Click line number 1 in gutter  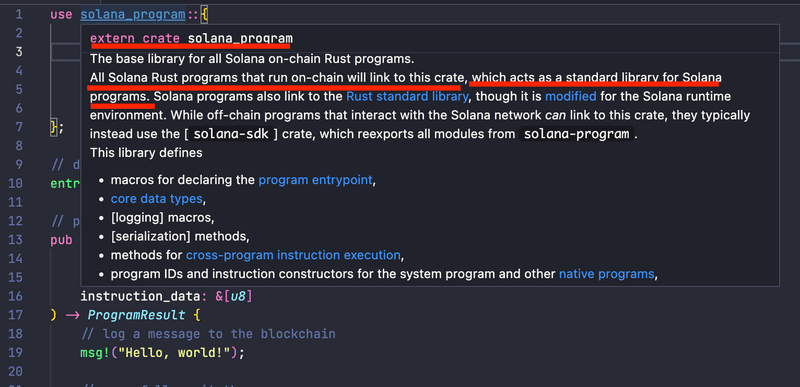tap(19, 15)
